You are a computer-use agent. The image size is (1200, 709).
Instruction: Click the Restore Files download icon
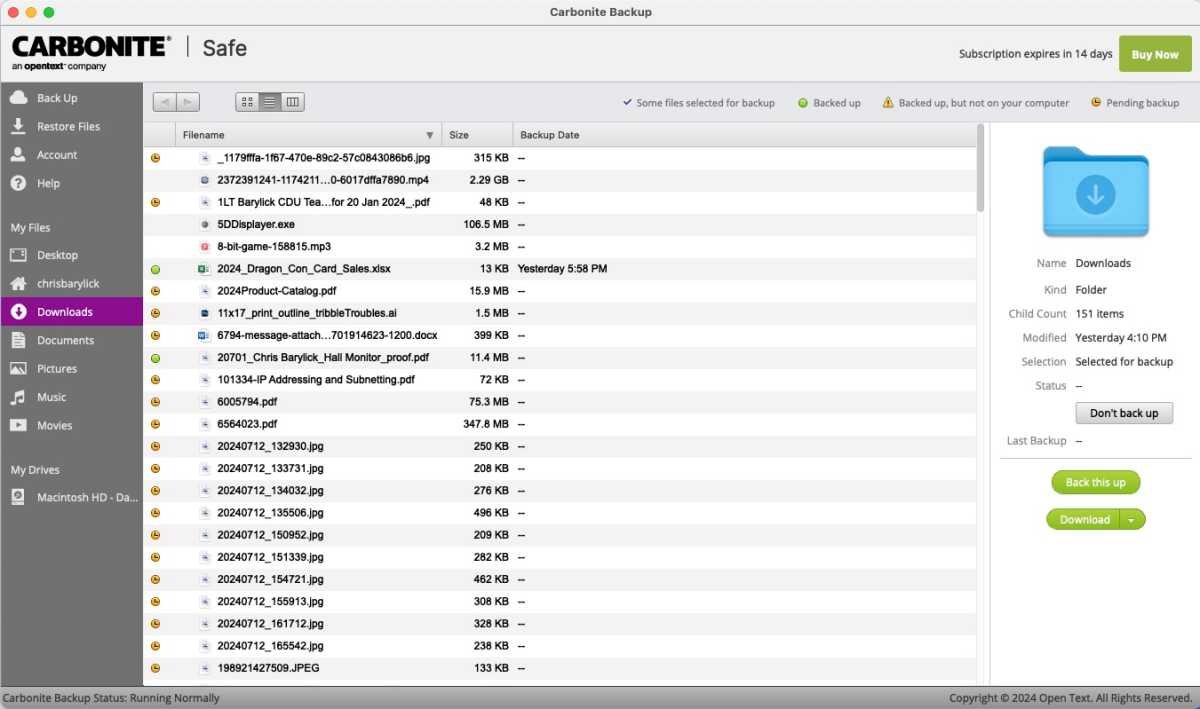coord(18,126)
